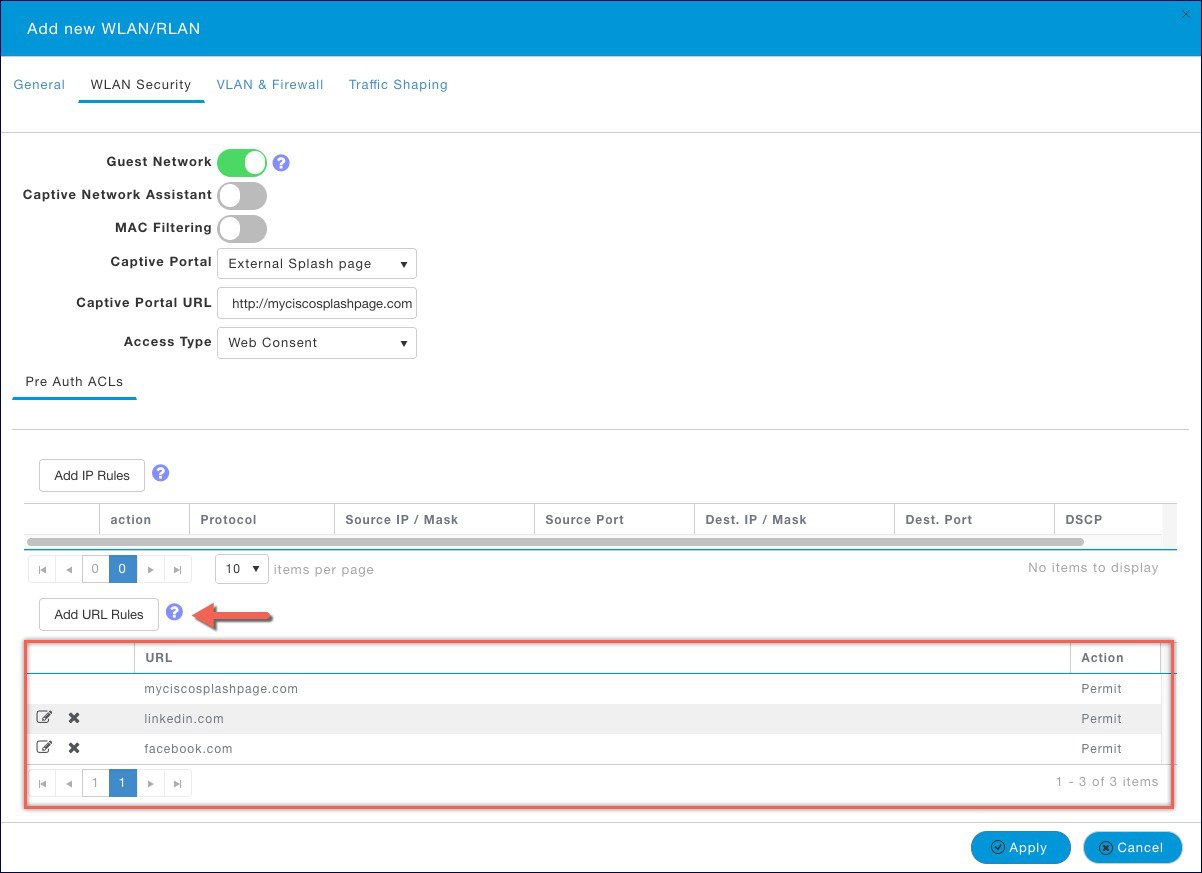Select the myciscosplashpage.com URL row
The image size is (1202, 873).
click(x=594, y=689)
